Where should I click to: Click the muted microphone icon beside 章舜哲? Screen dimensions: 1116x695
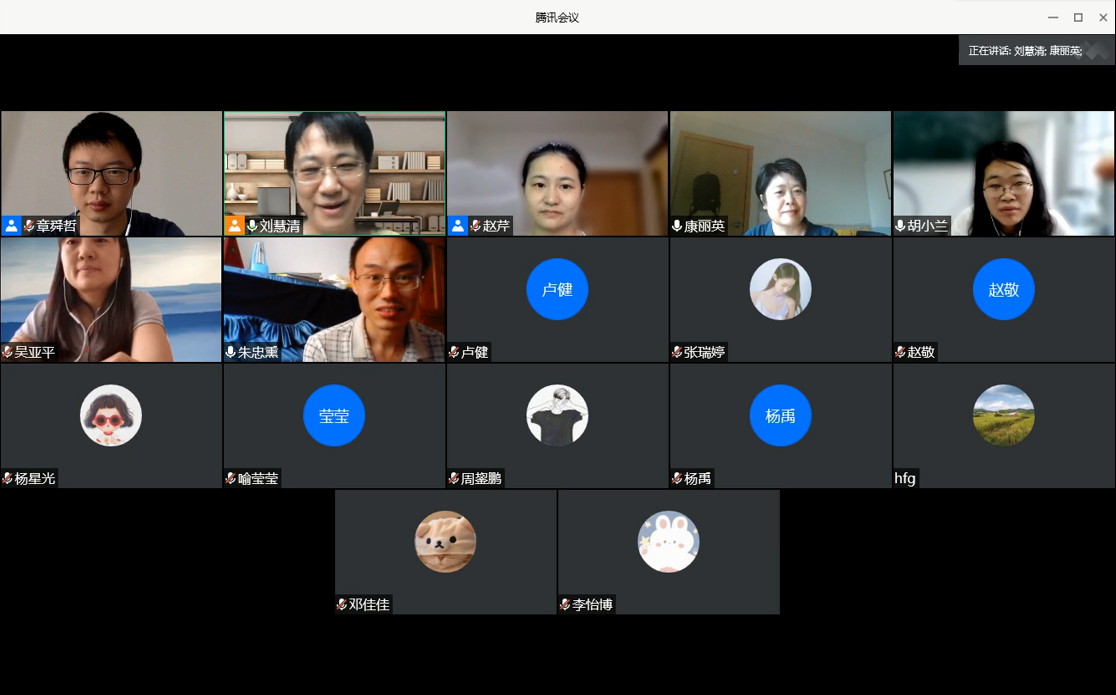[29, 226]
